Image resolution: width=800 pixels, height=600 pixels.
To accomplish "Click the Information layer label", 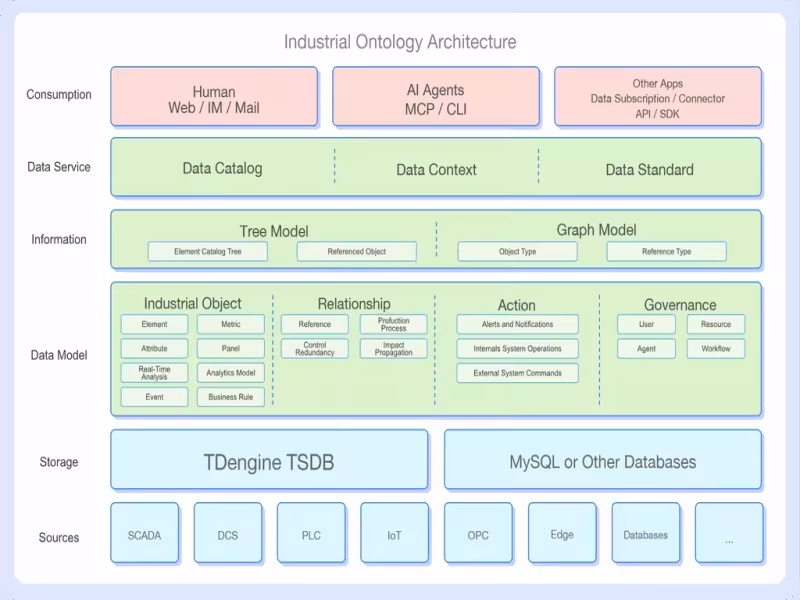I will (x=59, y=239).
